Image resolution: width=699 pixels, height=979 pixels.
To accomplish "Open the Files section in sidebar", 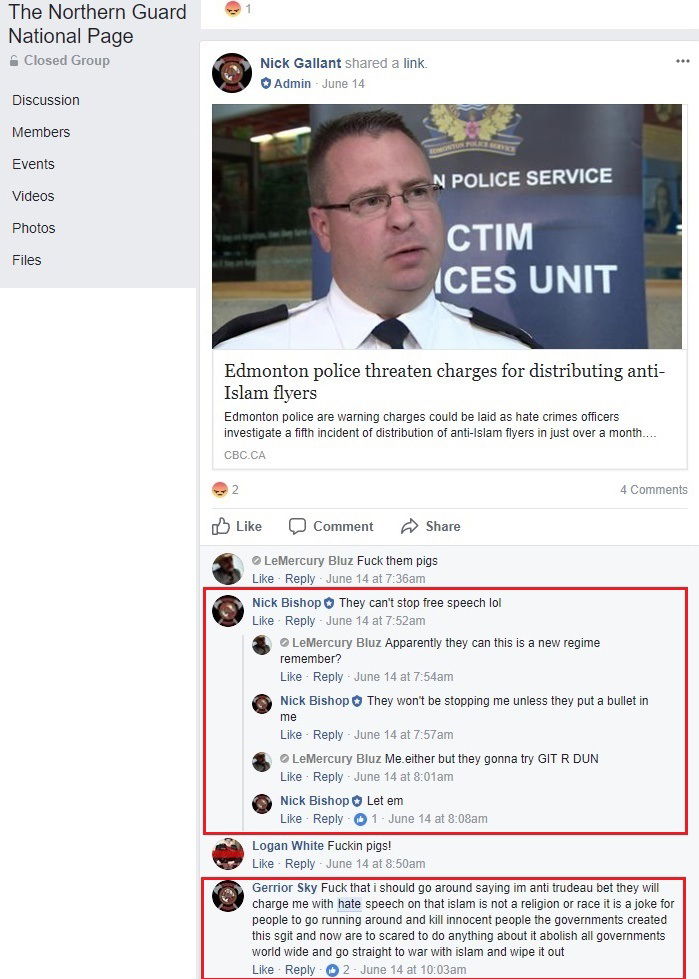I will point(27,260).
